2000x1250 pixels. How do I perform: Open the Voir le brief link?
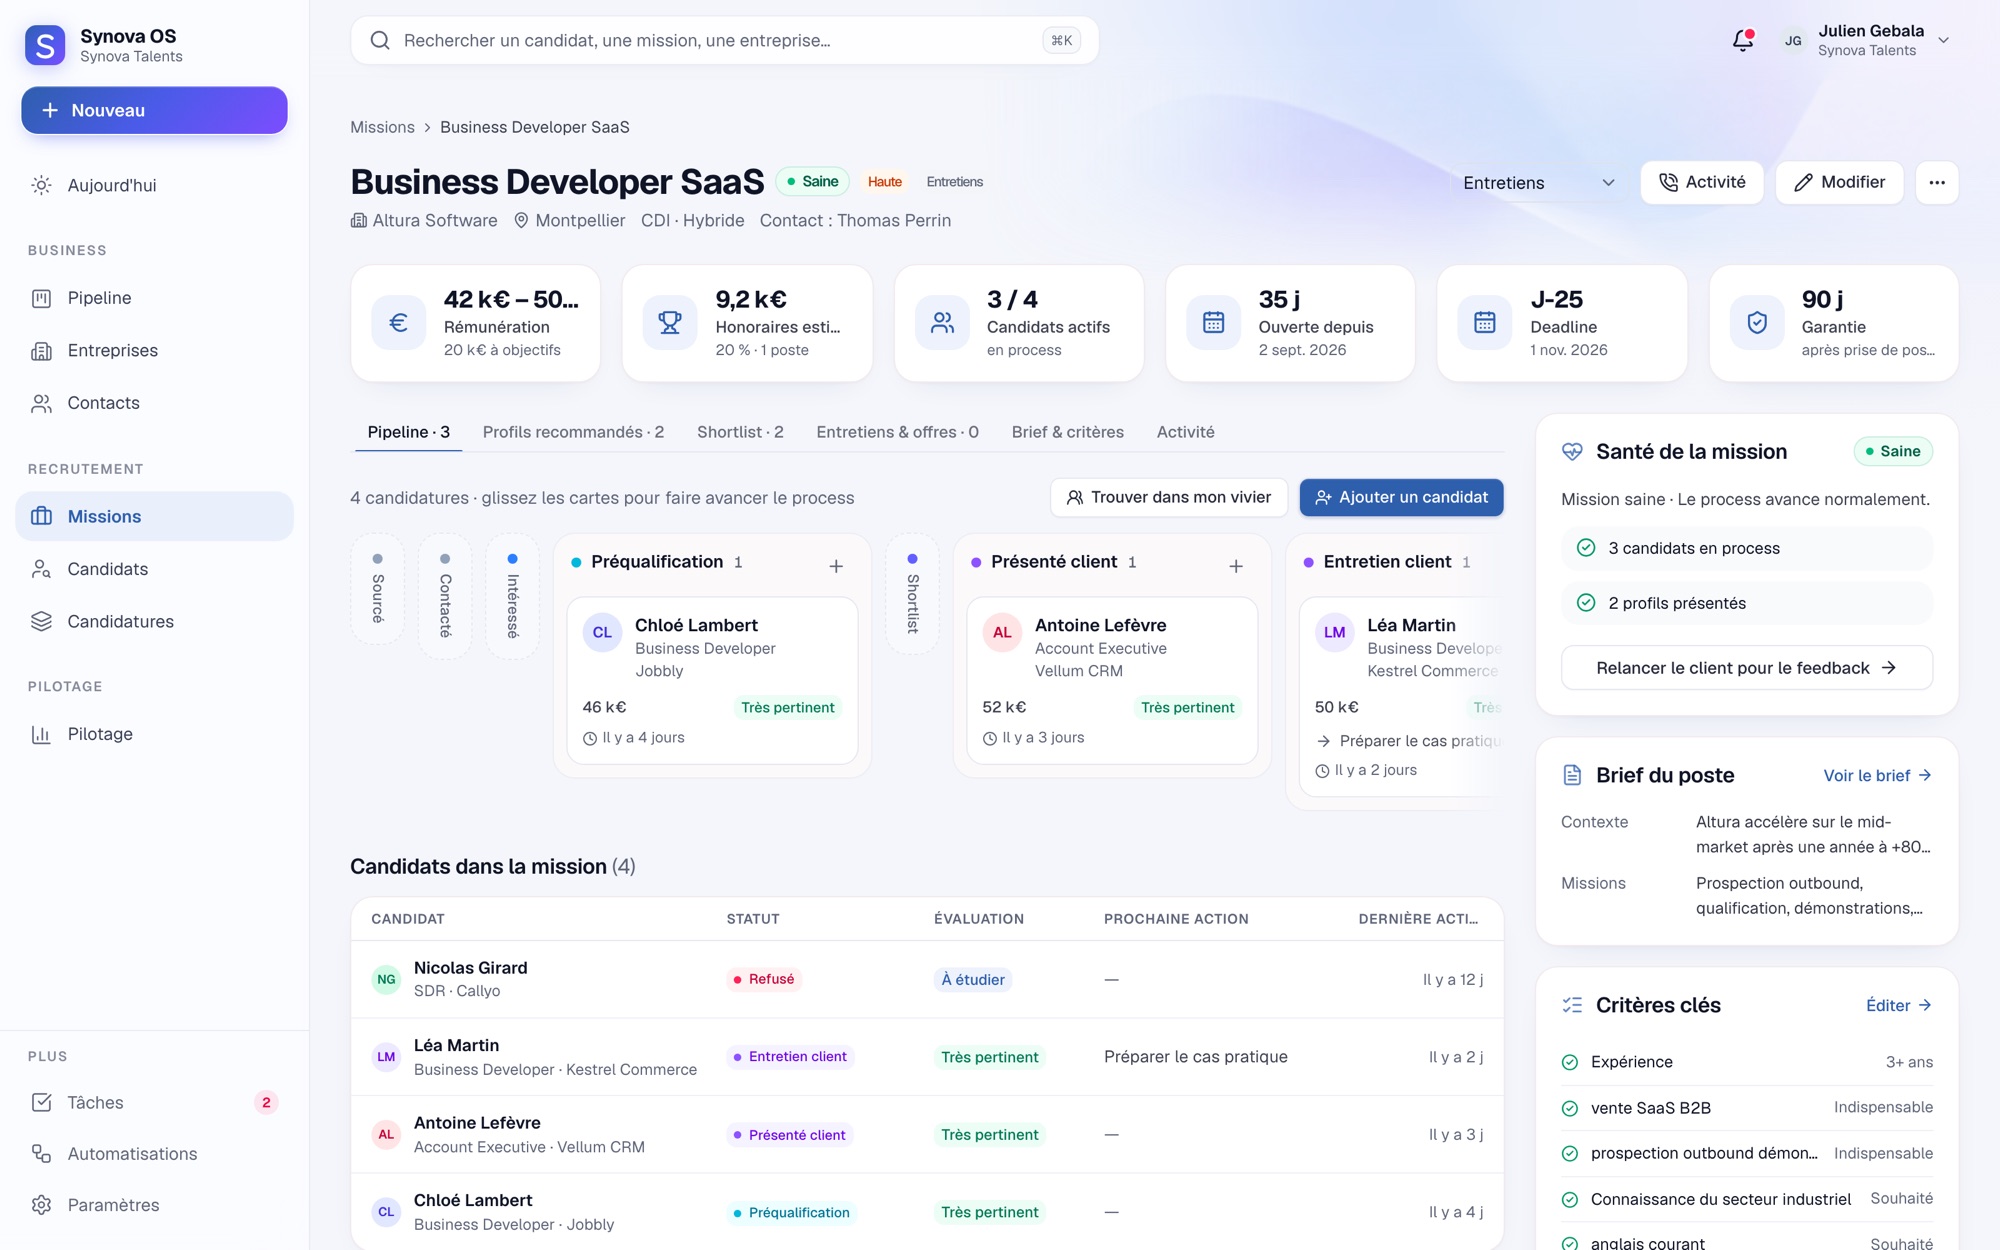point(1877,775)
